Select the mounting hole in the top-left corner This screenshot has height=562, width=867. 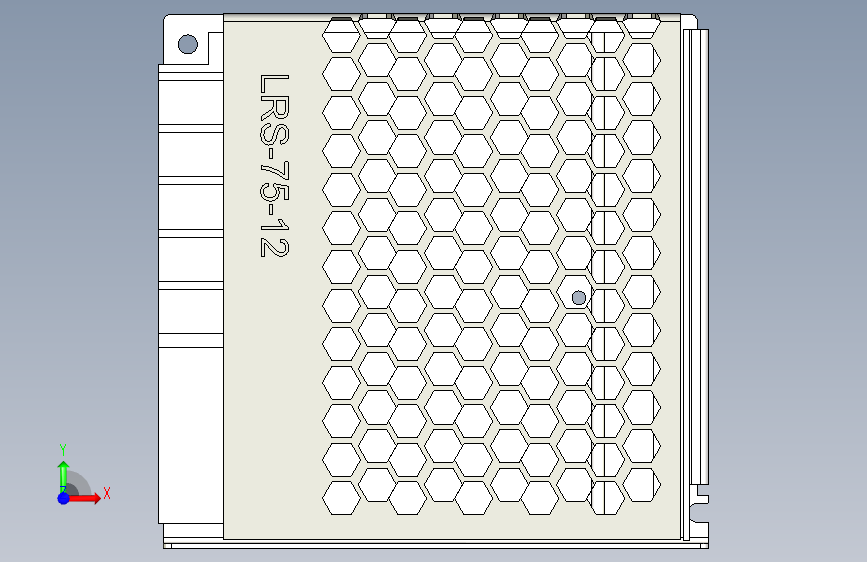[188, 44]
